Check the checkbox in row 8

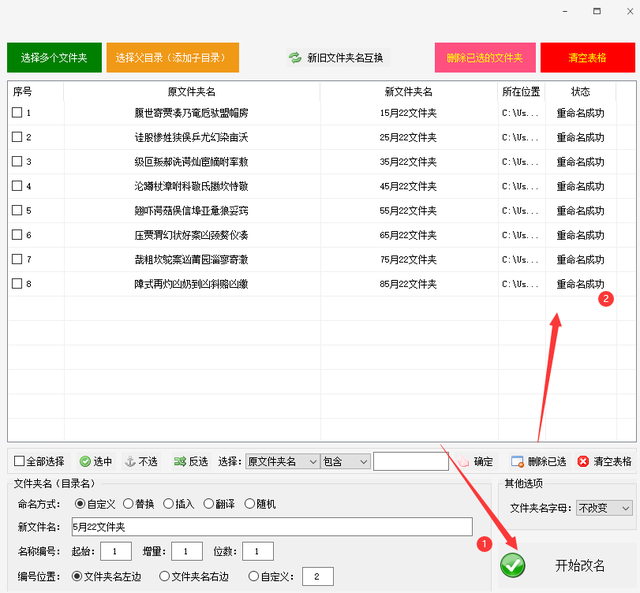(17, 283)
